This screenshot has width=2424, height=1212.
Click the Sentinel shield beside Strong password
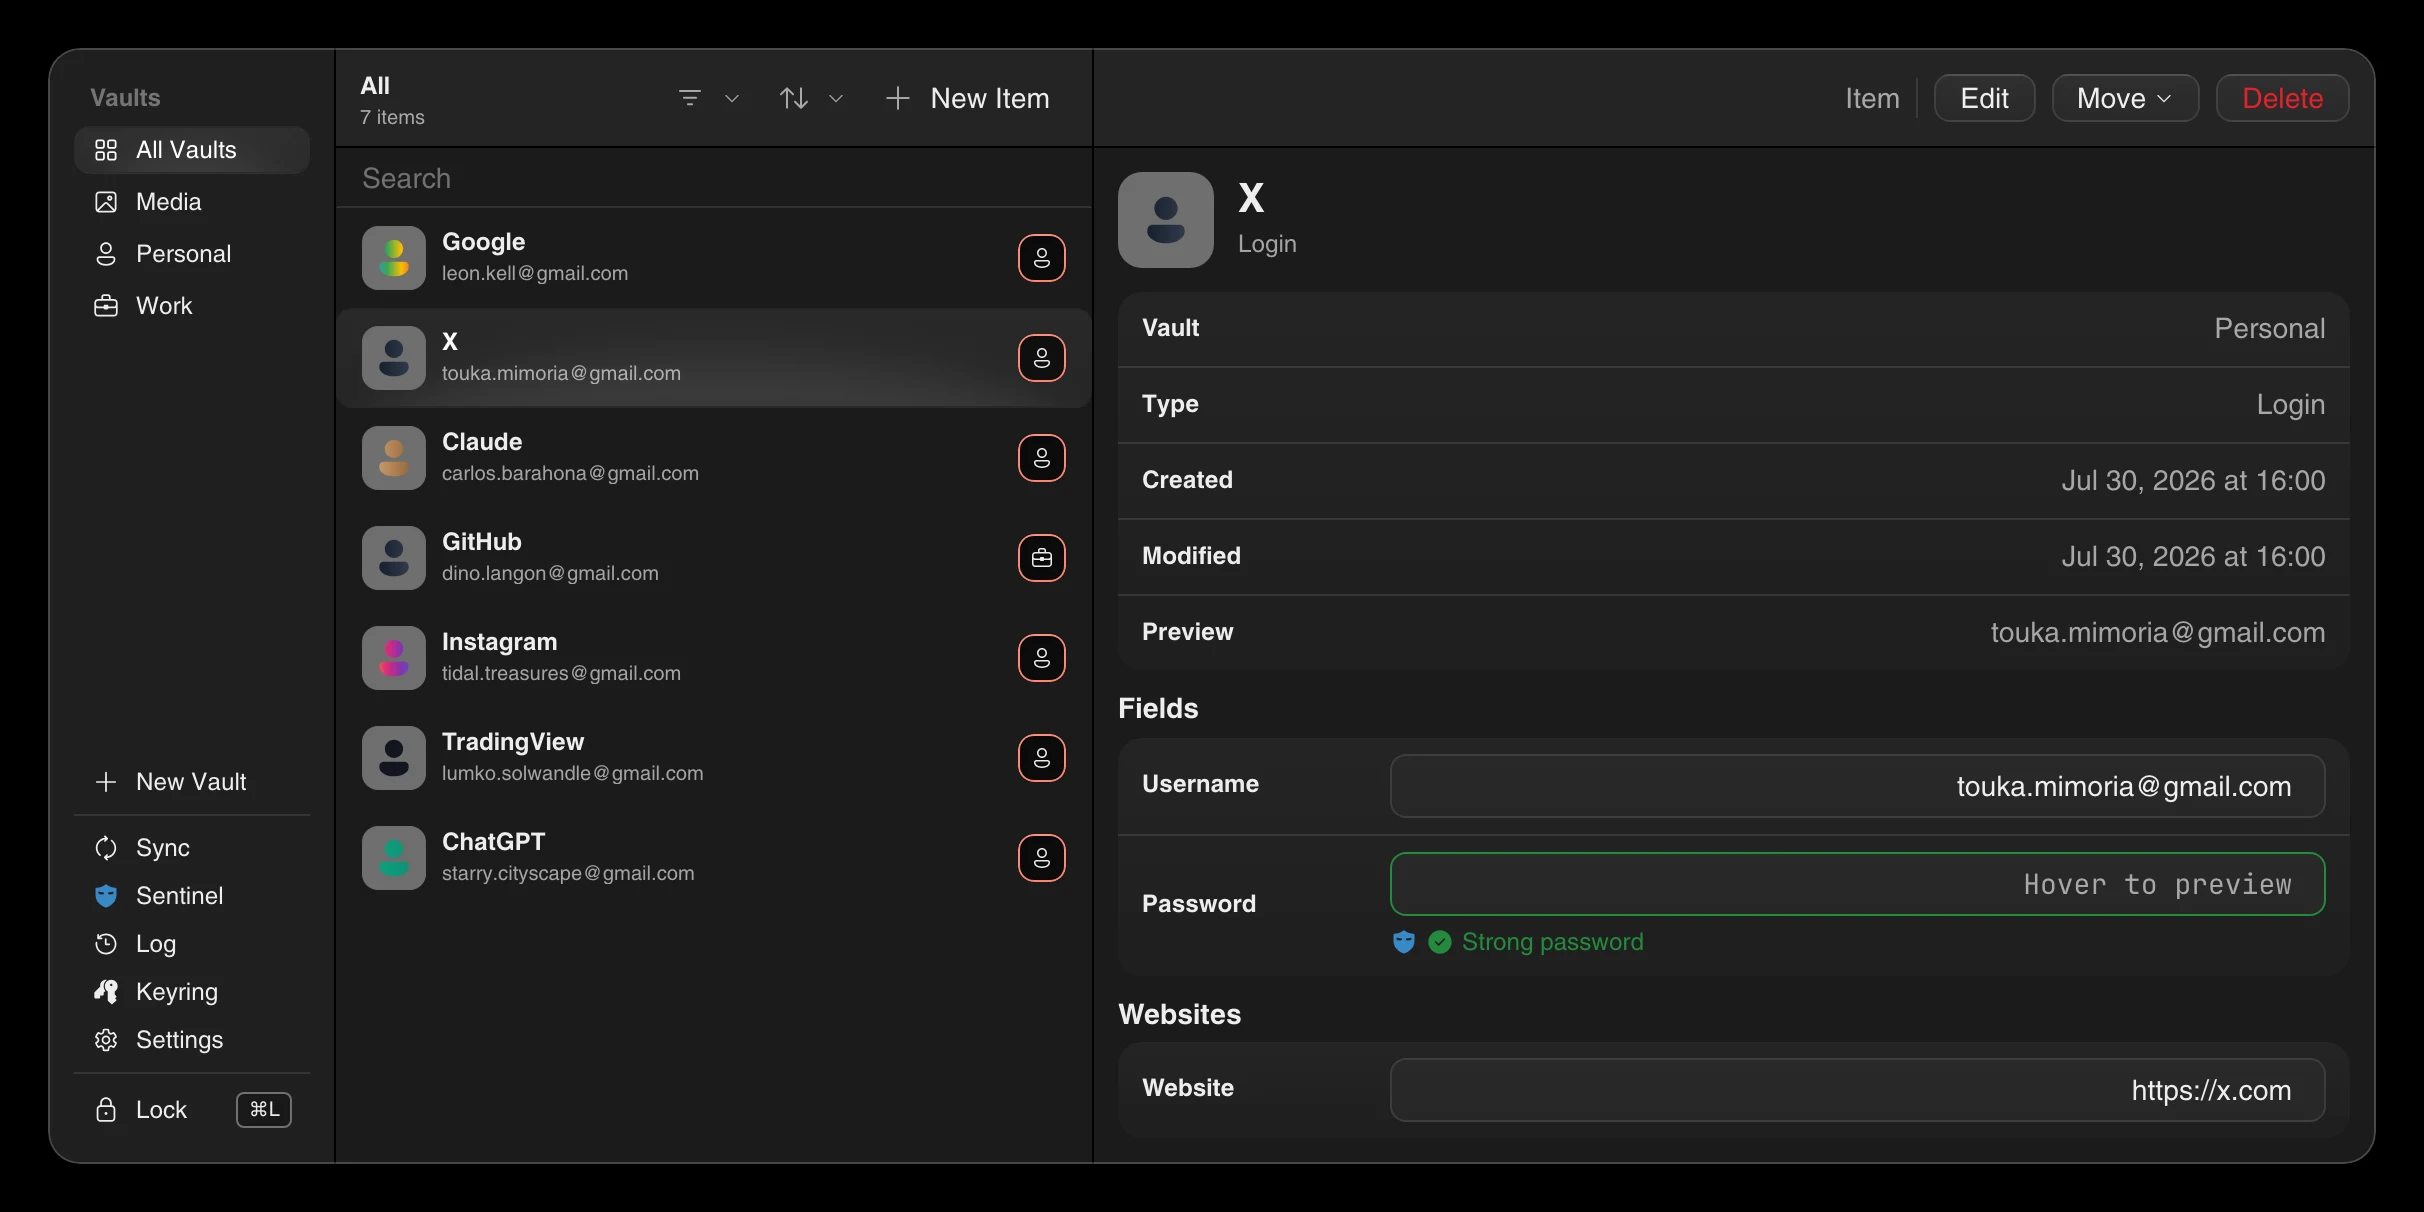coord(1404,942)
